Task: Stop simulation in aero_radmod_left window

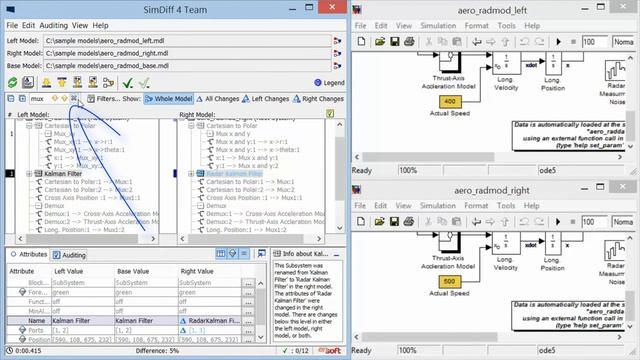Action: (x=573, y=42)
